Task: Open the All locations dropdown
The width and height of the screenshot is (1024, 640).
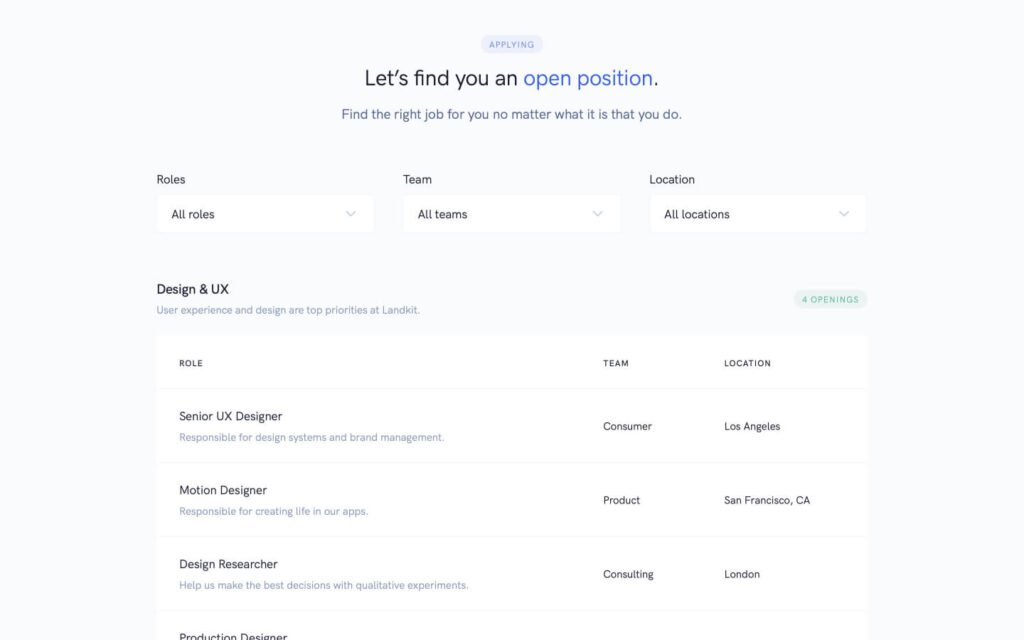Action: (757, 214)
